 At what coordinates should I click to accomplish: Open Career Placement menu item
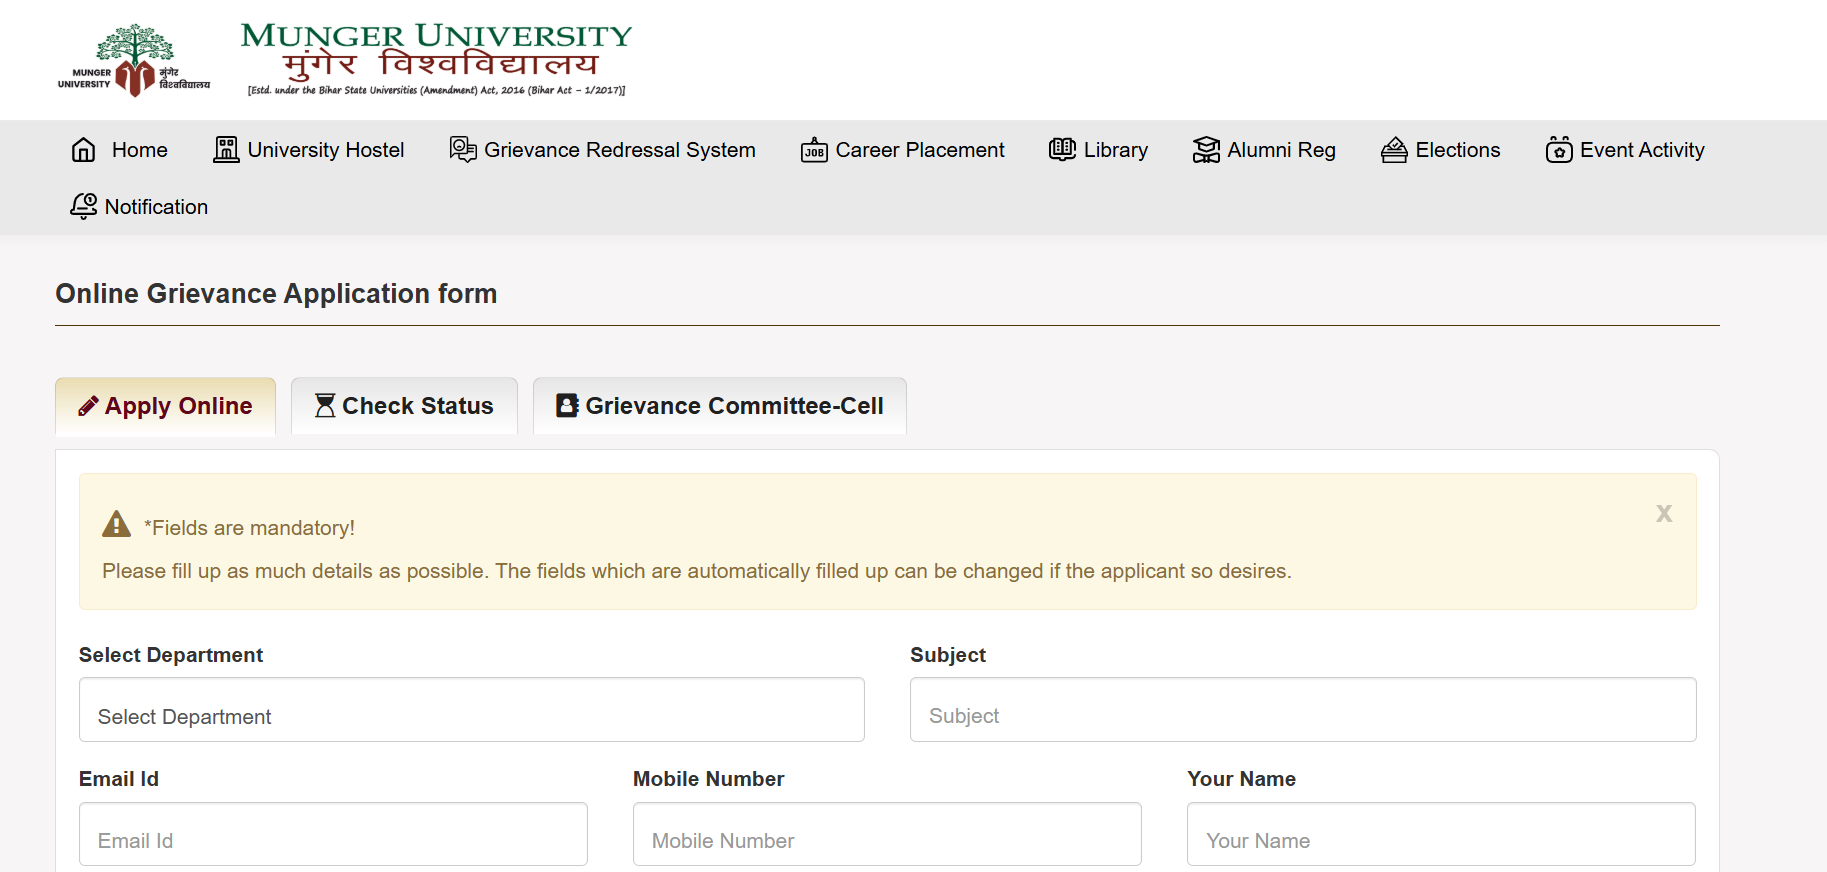[x=903, y=150]
